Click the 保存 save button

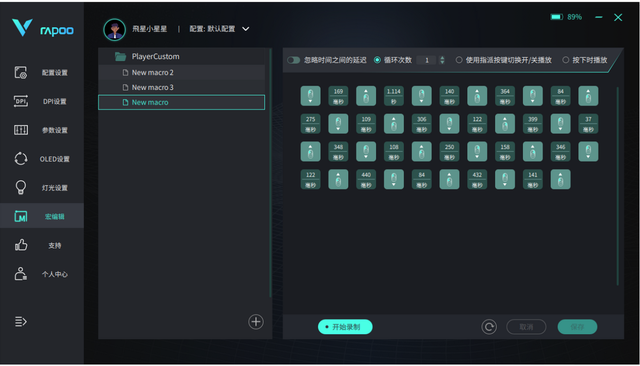(577, 327)
